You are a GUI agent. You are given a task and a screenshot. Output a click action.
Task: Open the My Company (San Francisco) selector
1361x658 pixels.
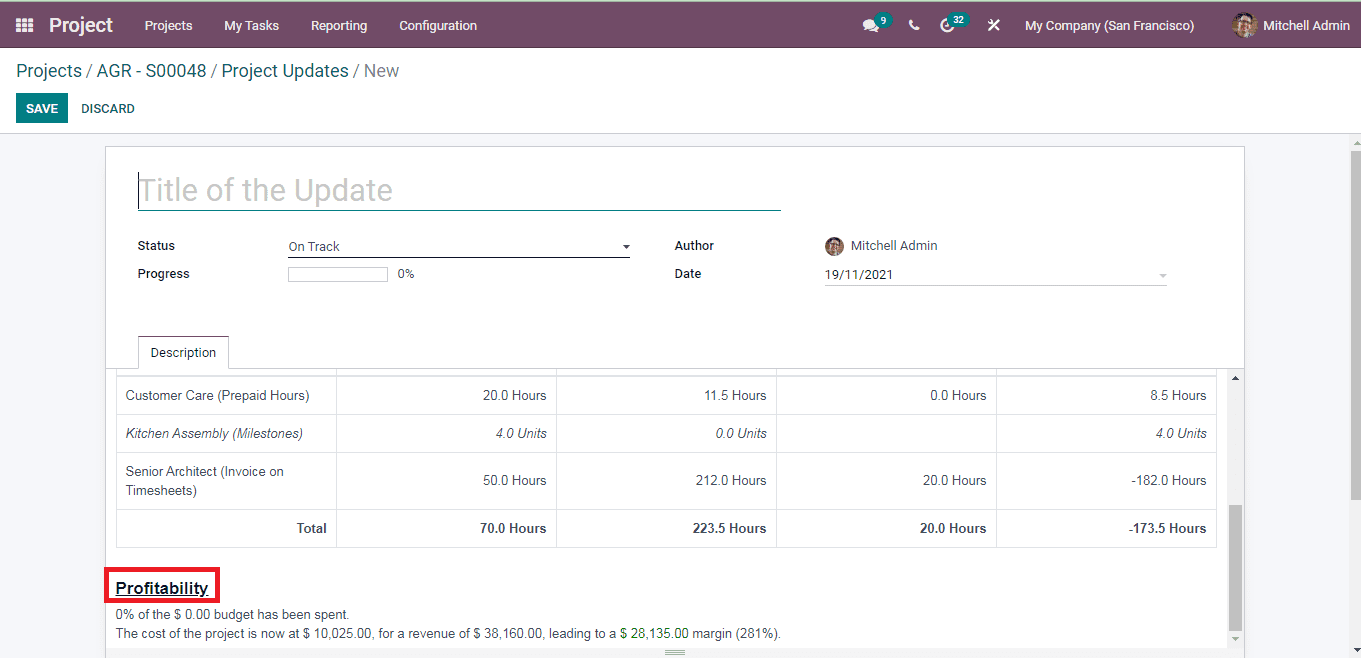pyautogui.click(x=1108, y=25)
